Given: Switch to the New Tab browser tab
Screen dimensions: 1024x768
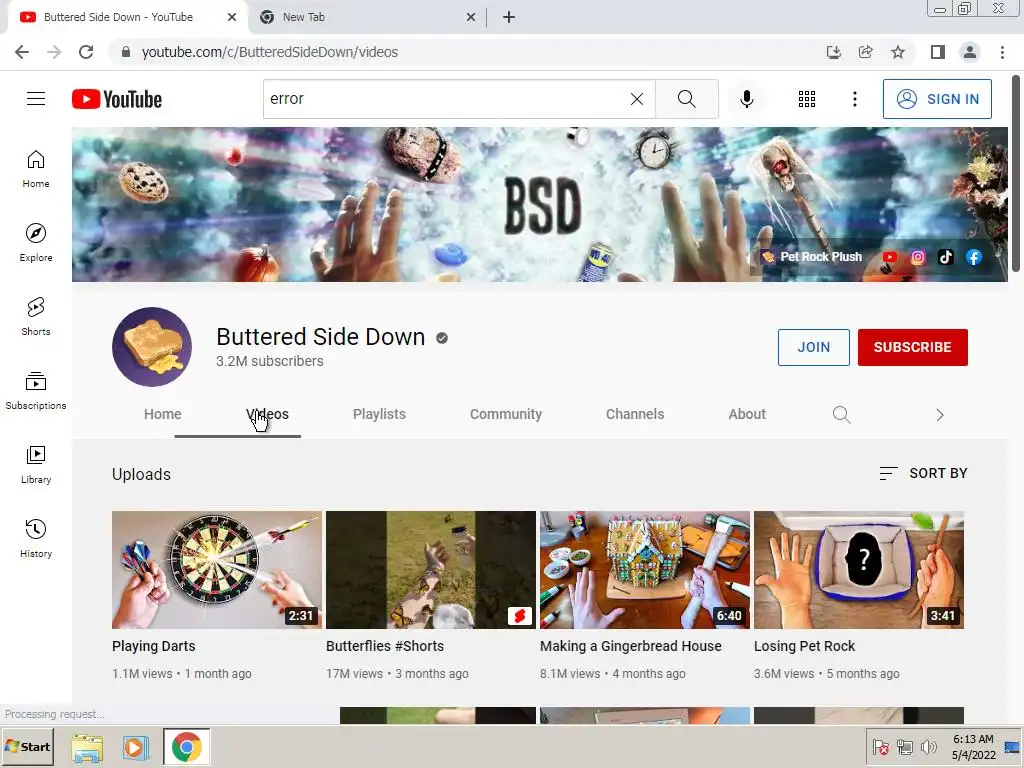Looking at the screenshot, I should (x=366, y=17).
